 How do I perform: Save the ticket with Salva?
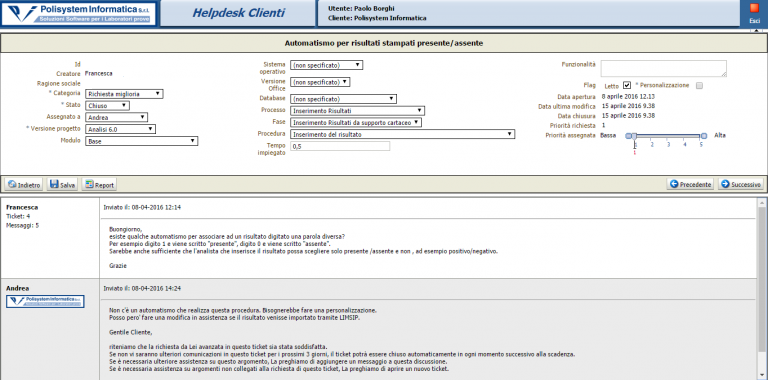coord(63,185)
